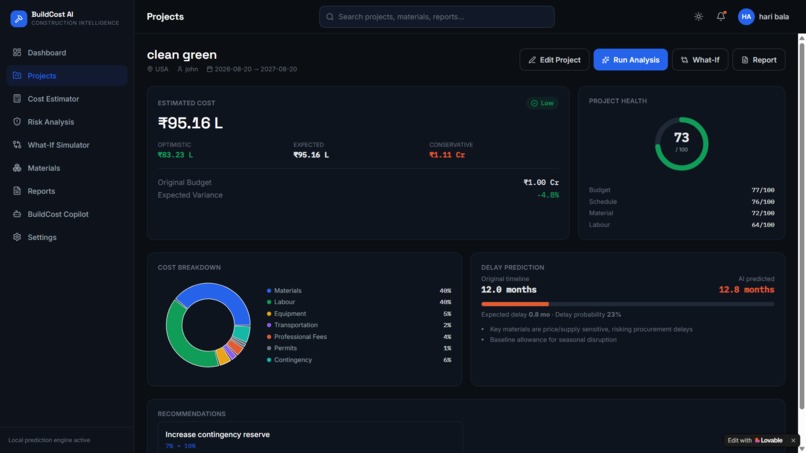The width and height of the screenshot is (806, 453).
Task: Click the purple Transportation legend dot
Action: pyautogui.click(x=269, y=325)
